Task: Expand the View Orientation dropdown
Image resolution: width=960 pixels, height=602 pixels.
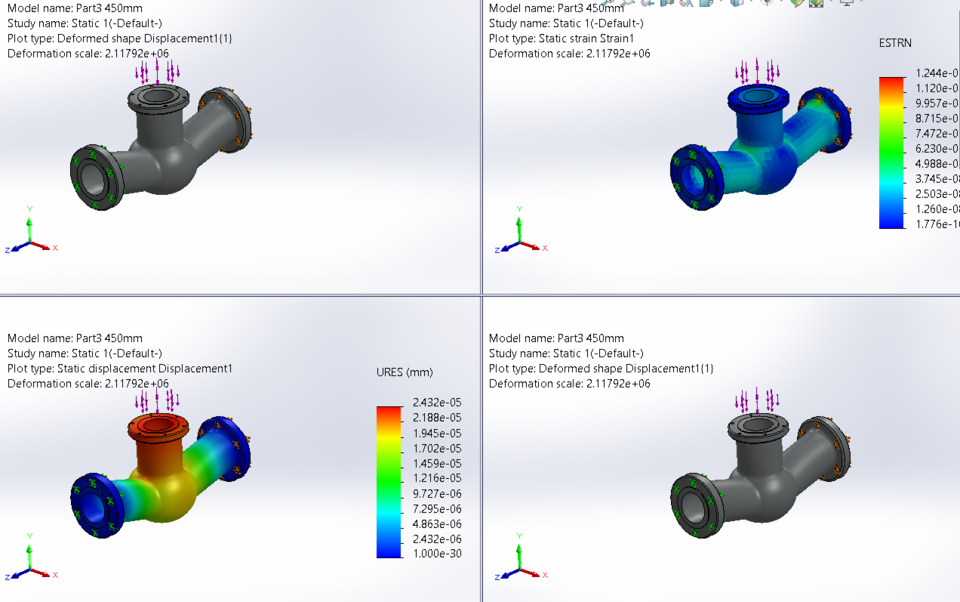Action: [x=719, y=5]
